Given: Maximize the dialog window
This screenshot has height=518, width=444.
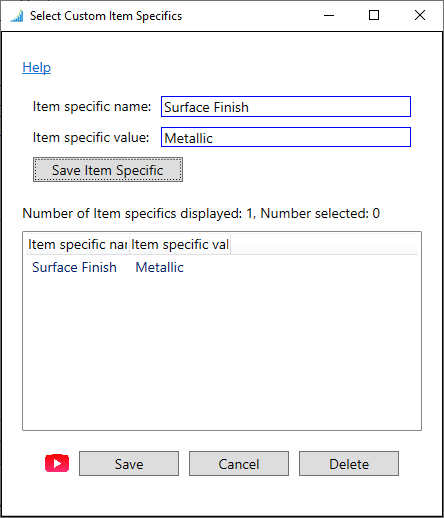Looking at the screenshot, I should click(374, 15).
